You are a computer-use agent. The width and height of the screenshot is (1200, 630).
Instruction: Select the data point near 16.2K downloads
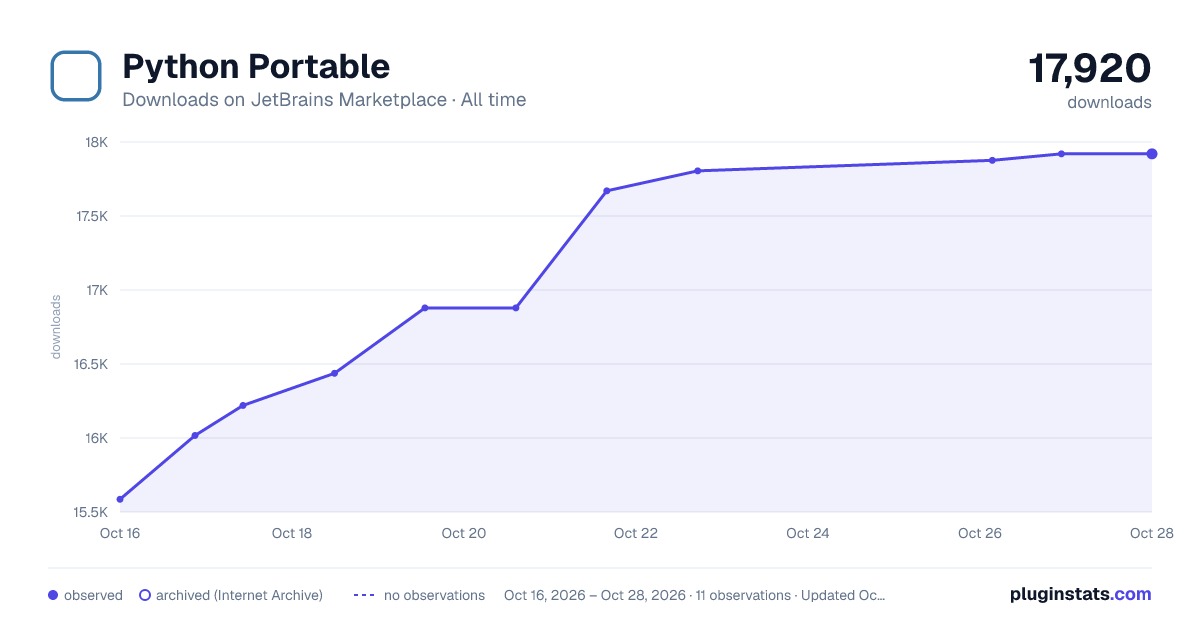(x=243, y=405)
